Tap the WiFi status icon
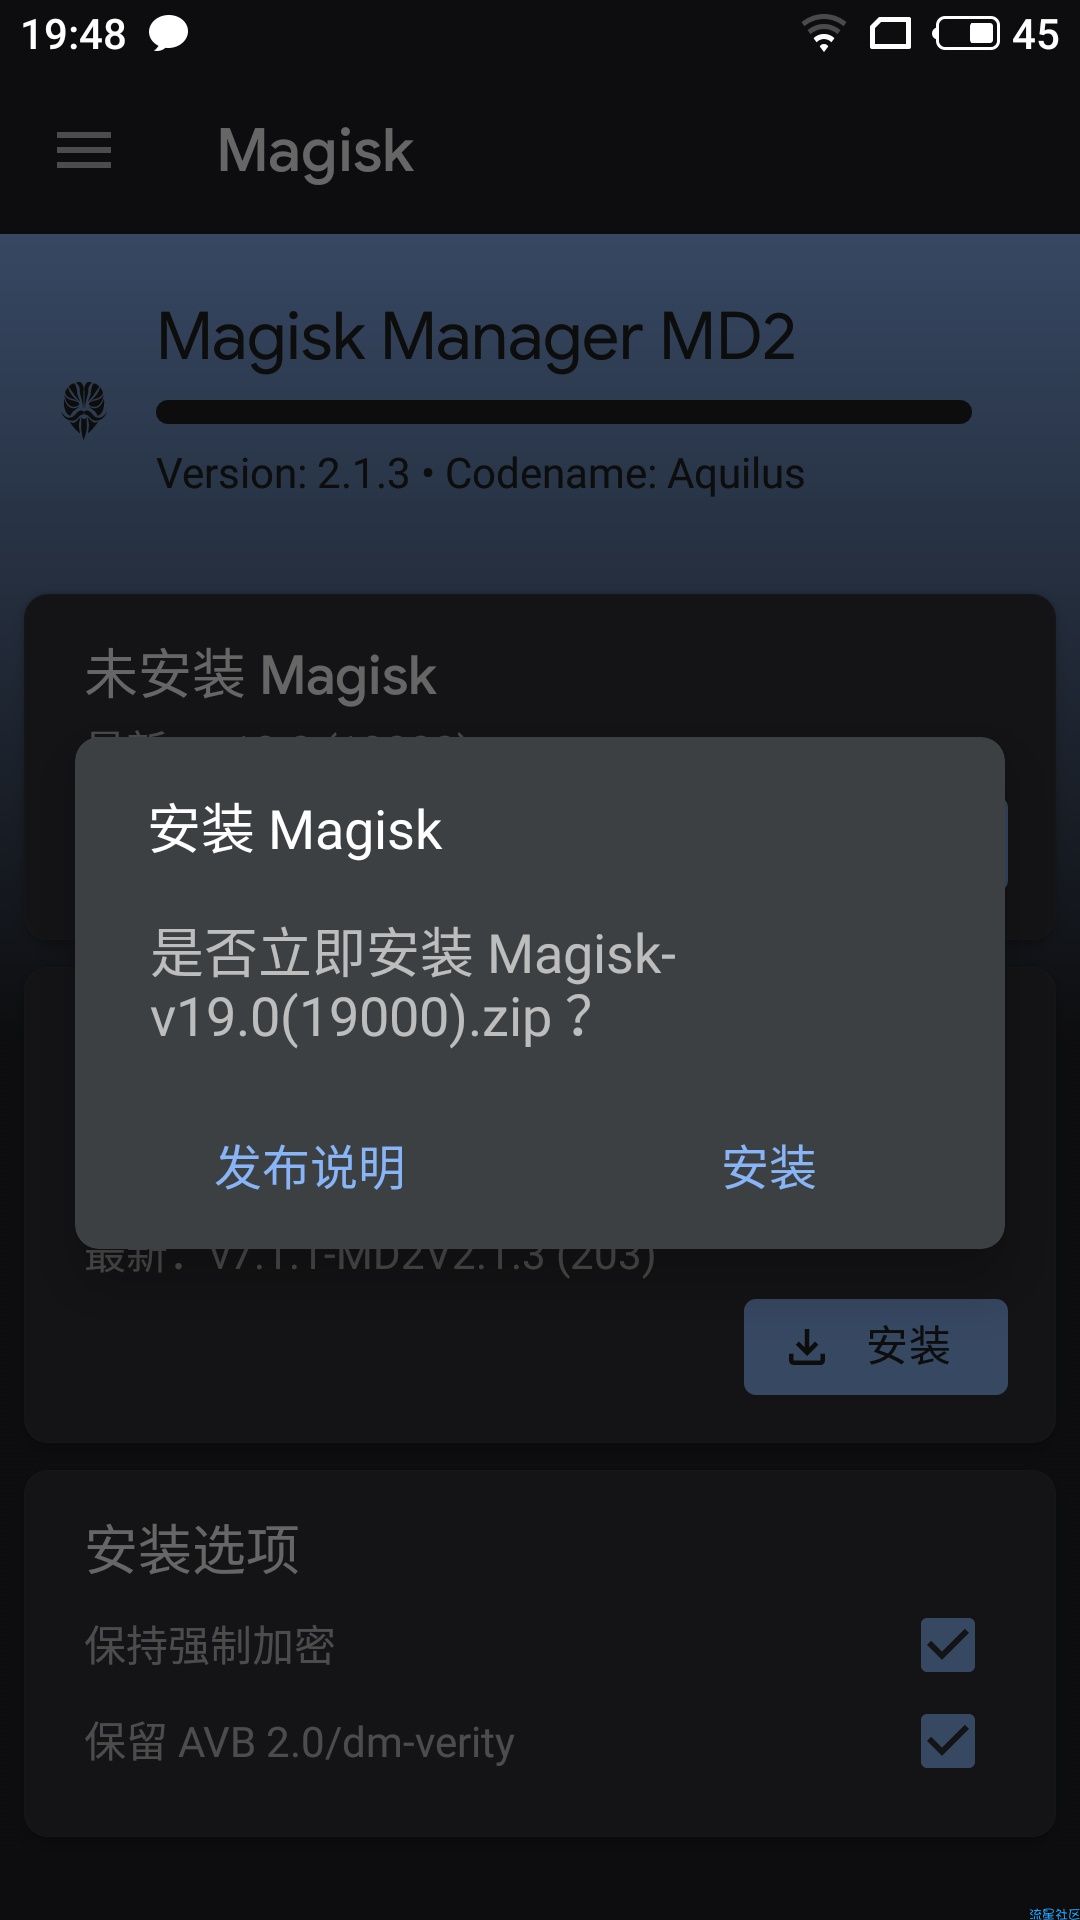The height and width of the screenshot is (1920, 1080). [824, 34]
